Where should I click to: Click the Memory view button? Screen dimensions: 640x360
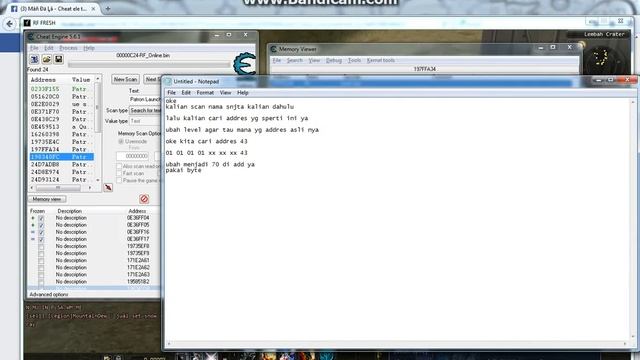pyautogui.click(x=47, y=199)
